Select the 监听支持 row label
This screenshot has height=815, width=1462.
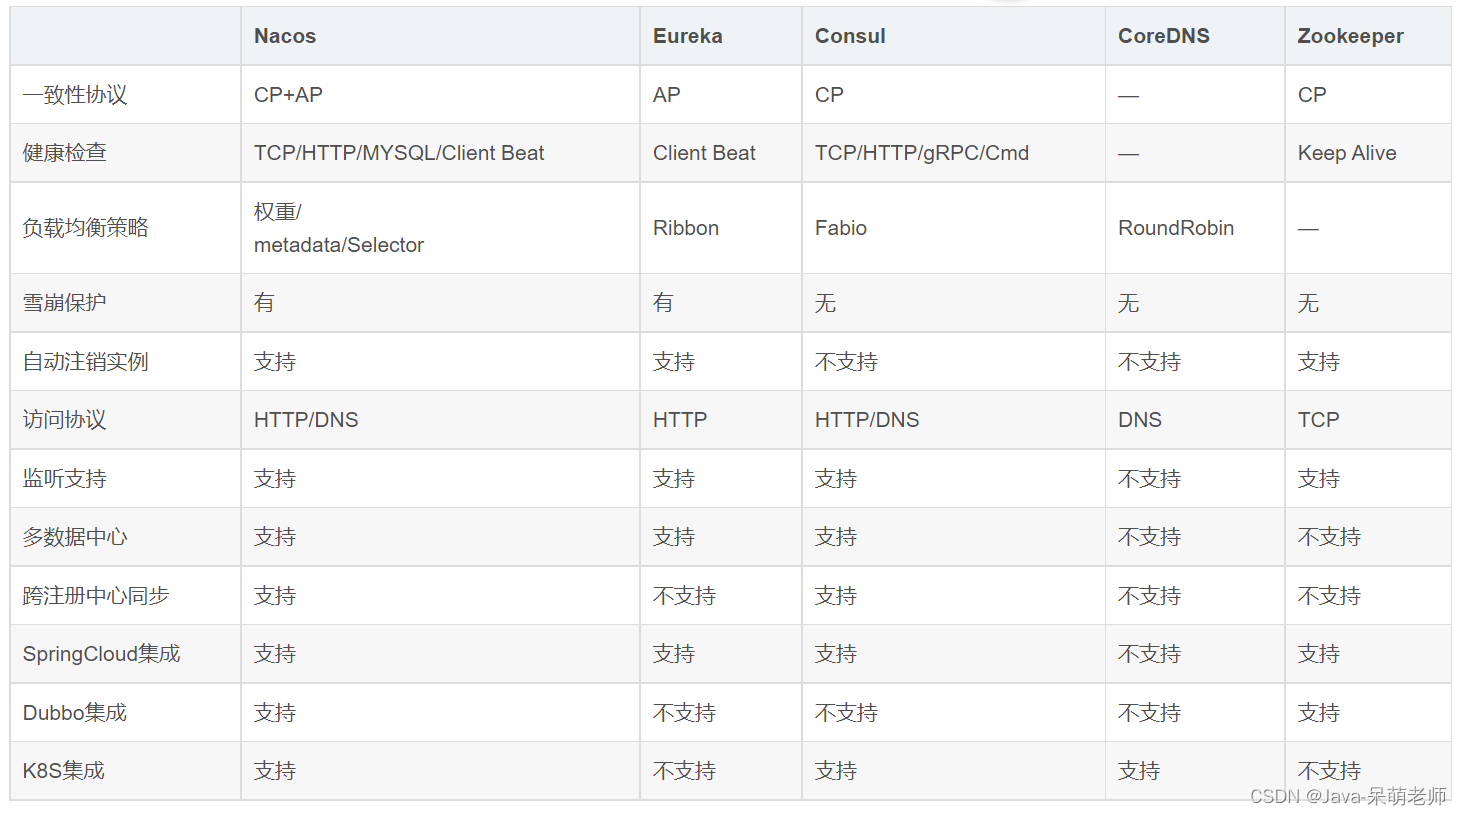[x=65, y=479]
